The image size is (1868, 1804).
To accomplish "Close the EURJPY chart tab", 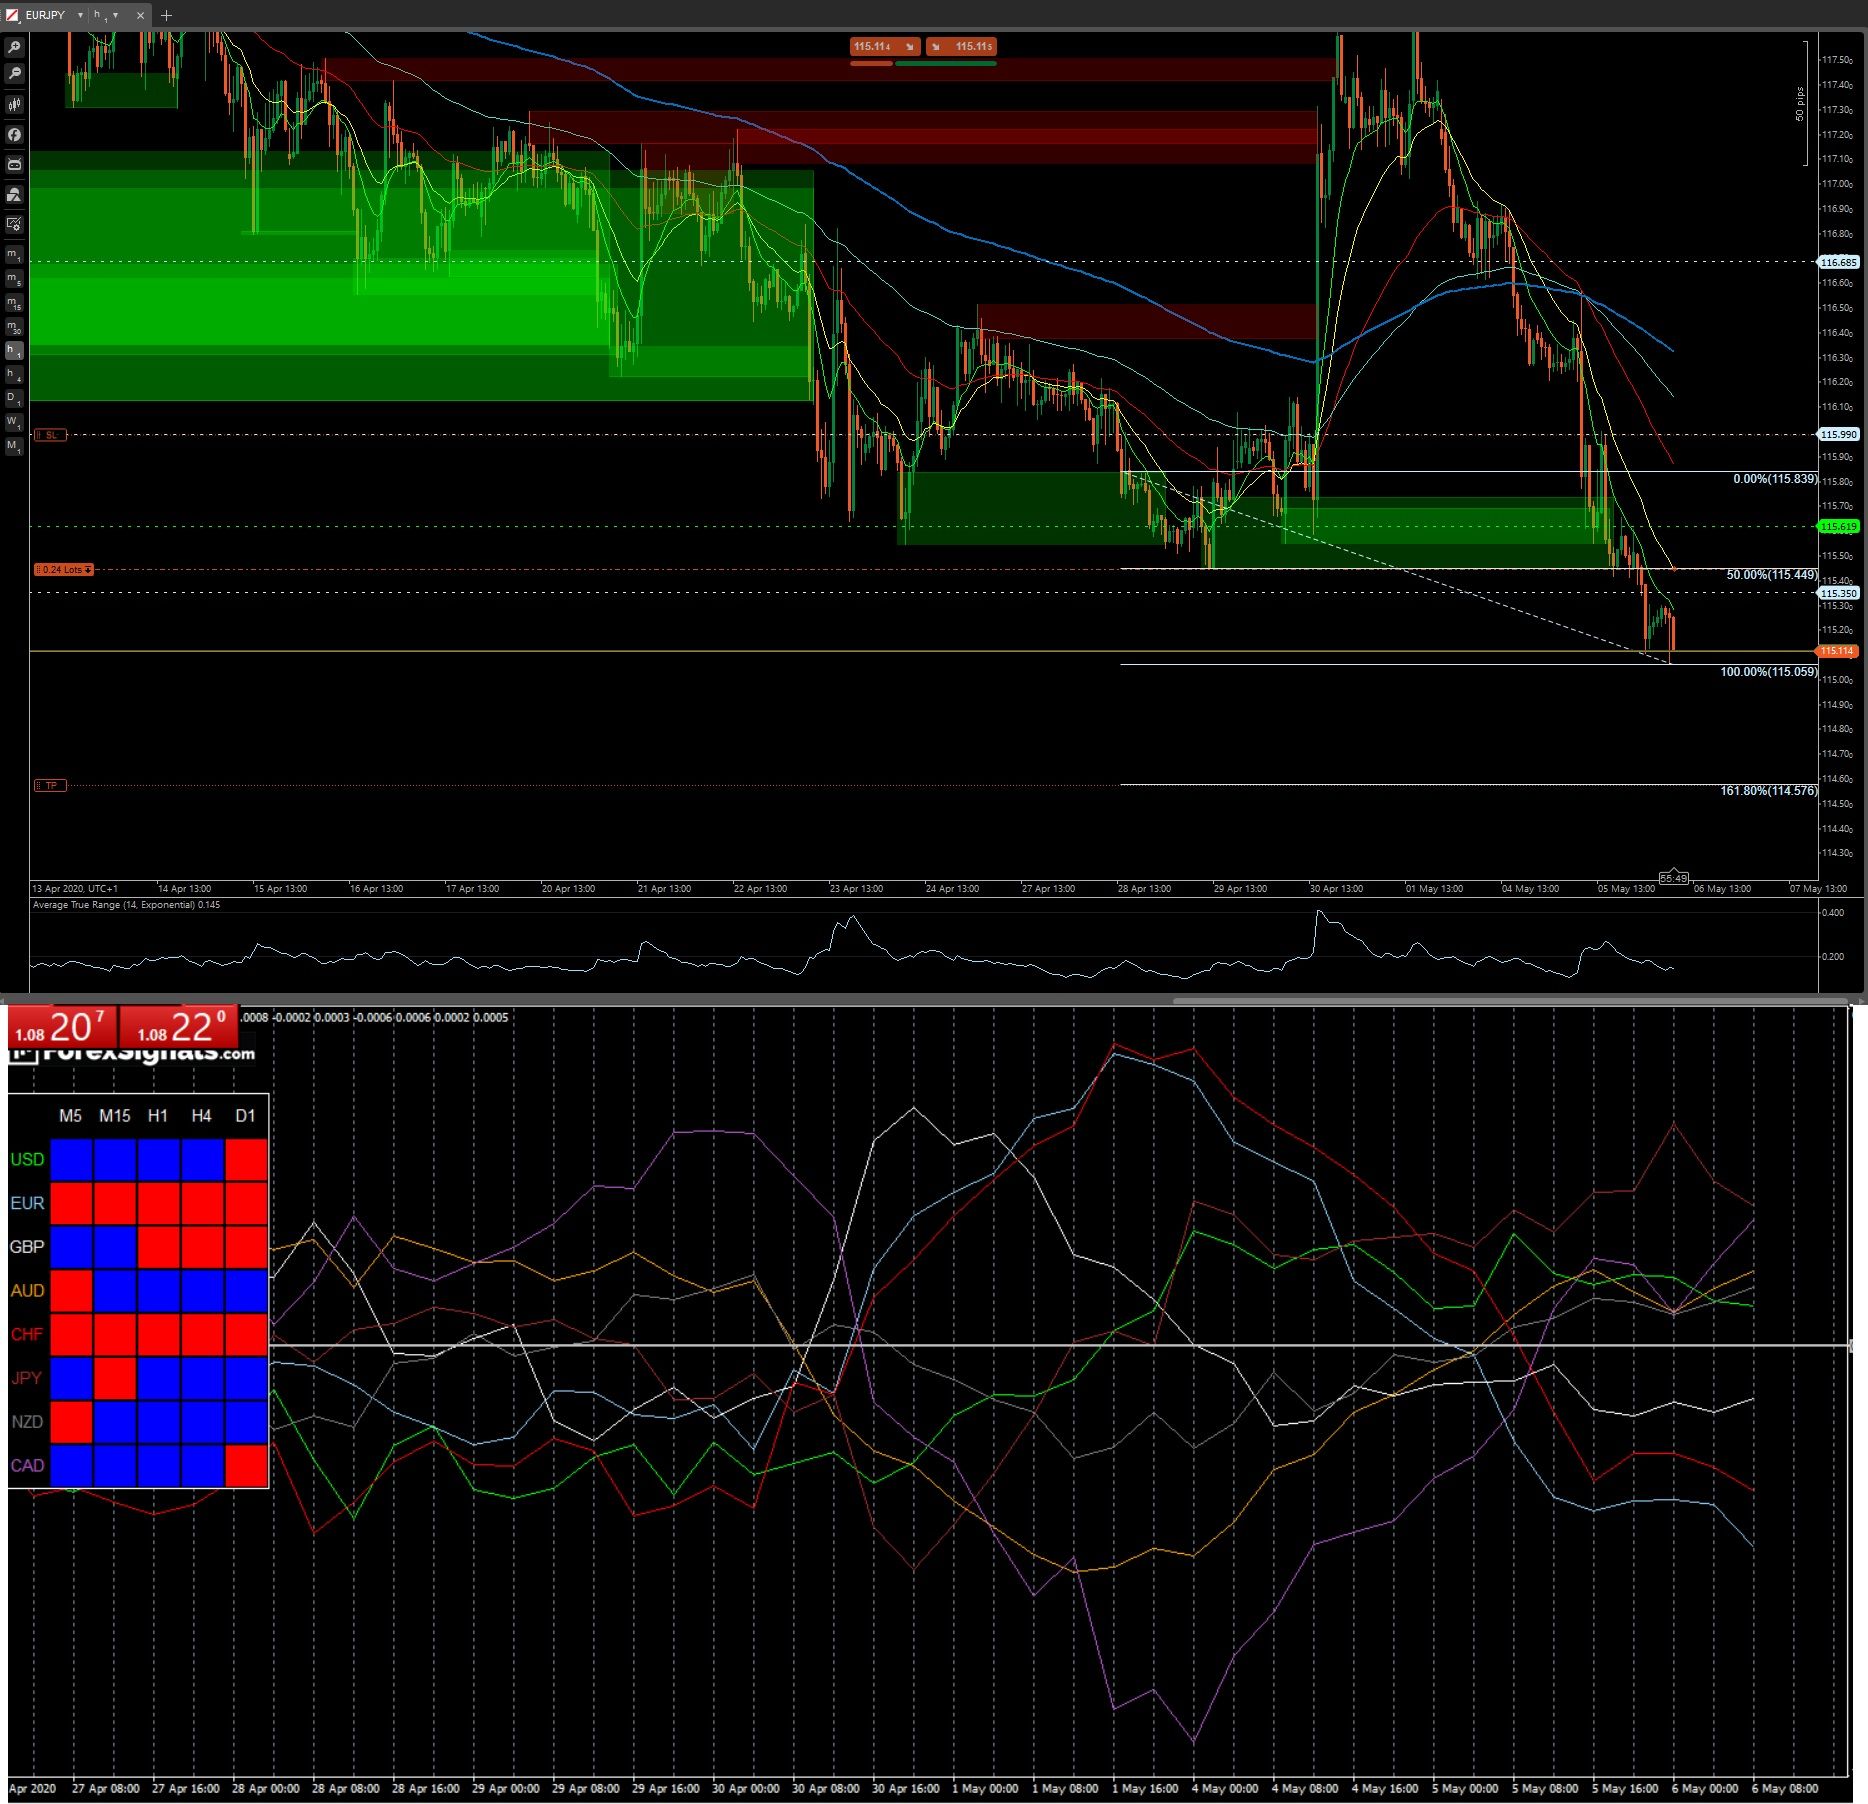I will tap(141, 15).
